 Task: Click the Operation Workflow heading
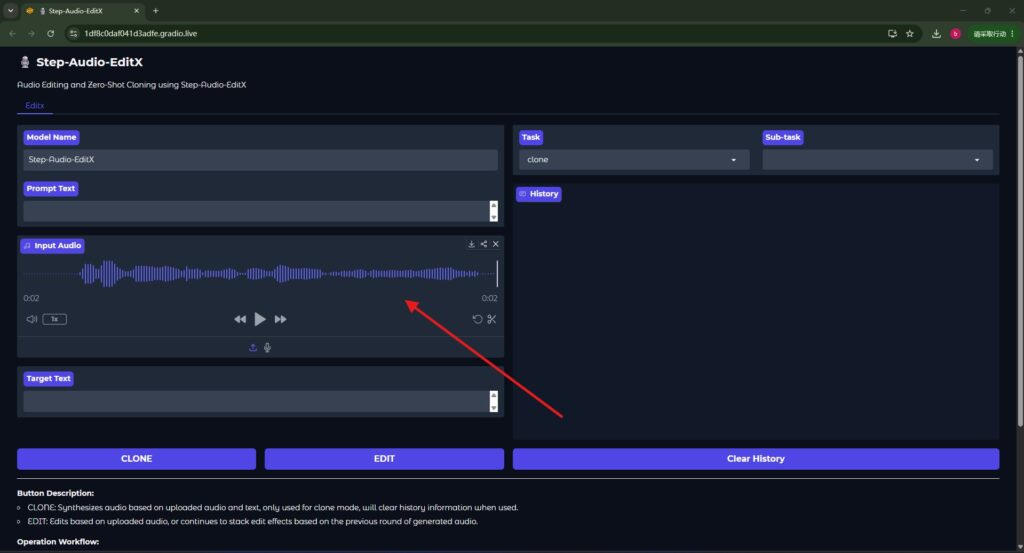[58, 541]
